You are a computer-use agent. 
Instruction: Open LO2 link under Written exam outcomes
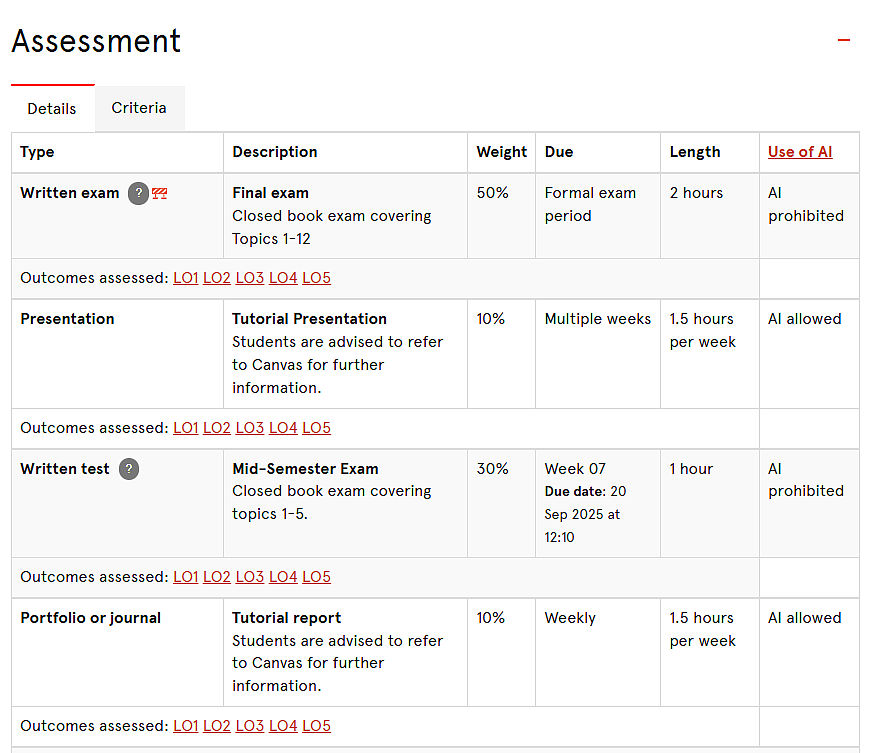(216, 277)
